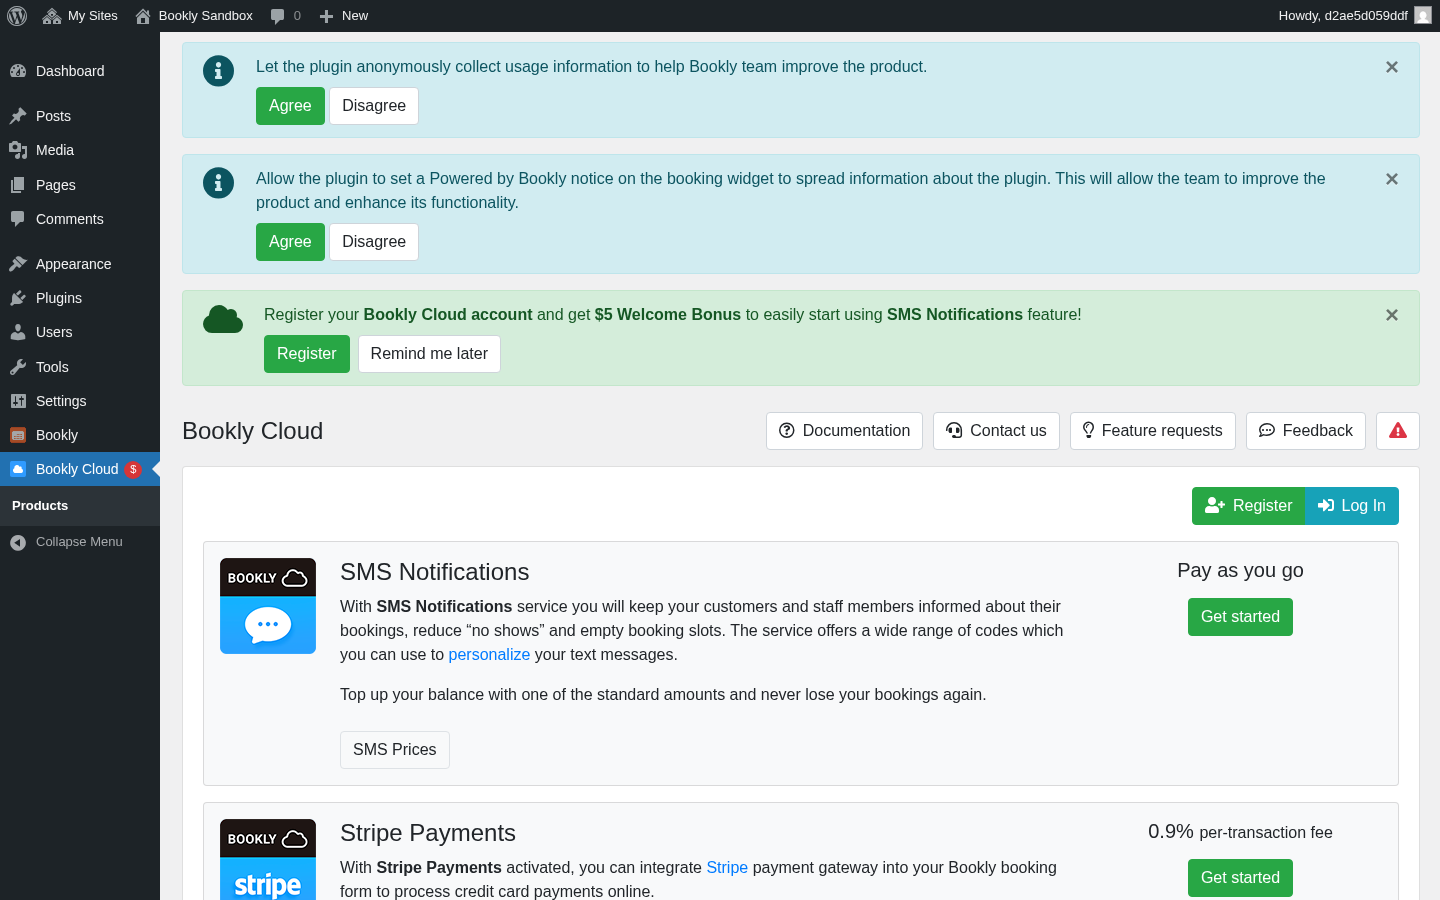Screen dimensions: 1440x900
Task: Click the Media icon in sidebar
Action: [18, 150]
